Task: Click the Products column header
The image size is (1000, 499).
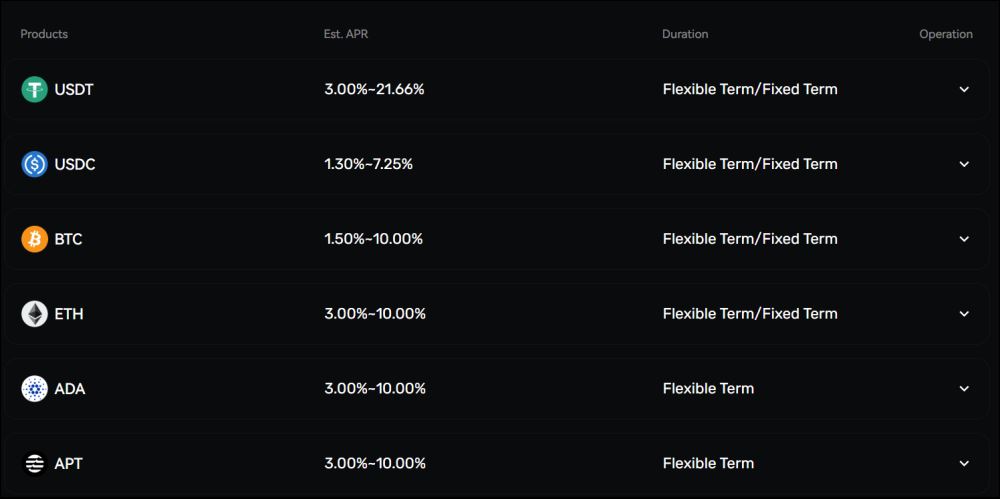Action: [44, 34]
